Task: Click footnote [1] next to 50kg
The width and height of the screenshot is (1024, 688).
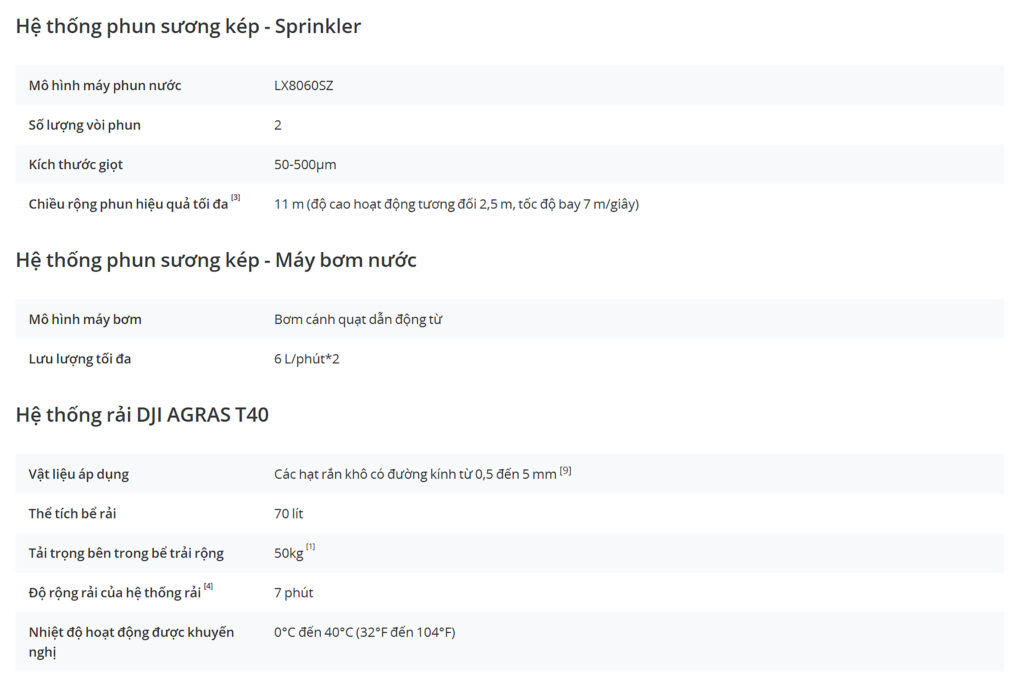Action: pyautogui.click(x=311, y=547)
